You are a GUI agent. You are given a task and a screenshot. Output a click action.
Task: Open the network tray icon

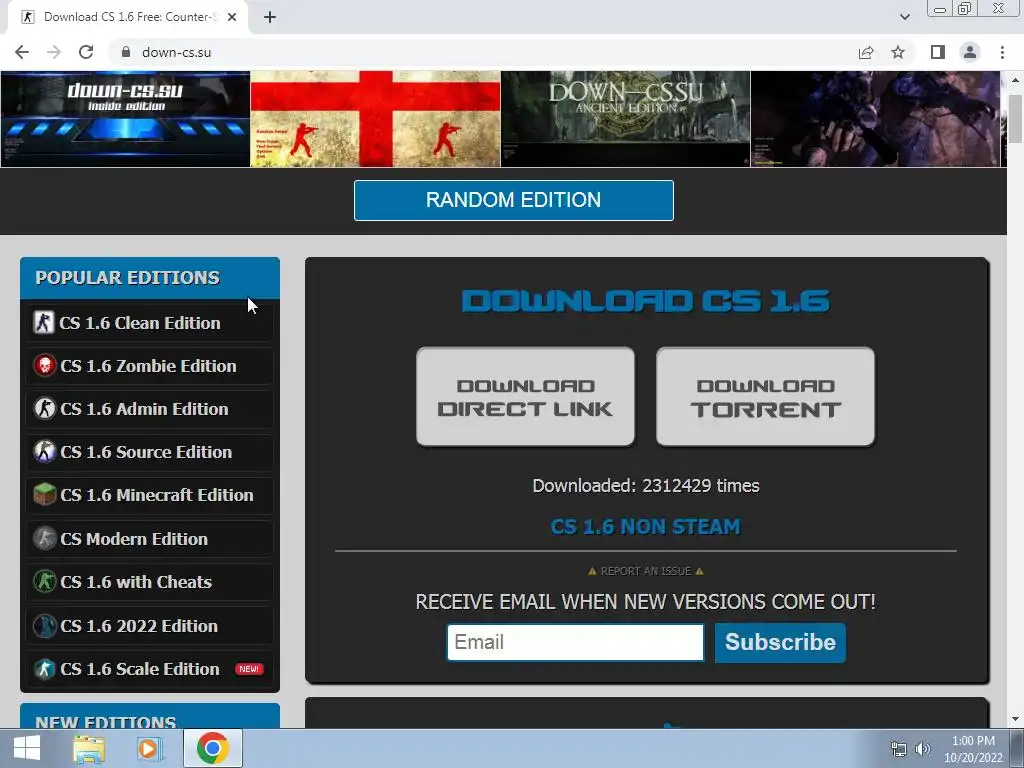coord(899,749)
